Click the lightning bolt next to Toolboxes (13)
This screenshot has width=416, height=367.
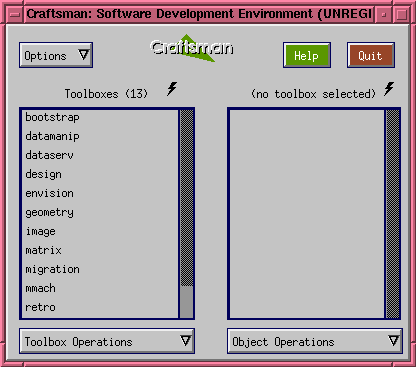tap(172, 89)
